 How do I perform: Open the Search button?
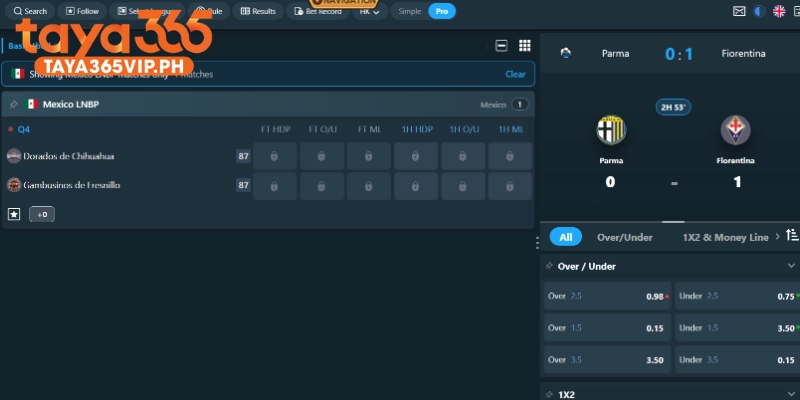pos(30,11)
